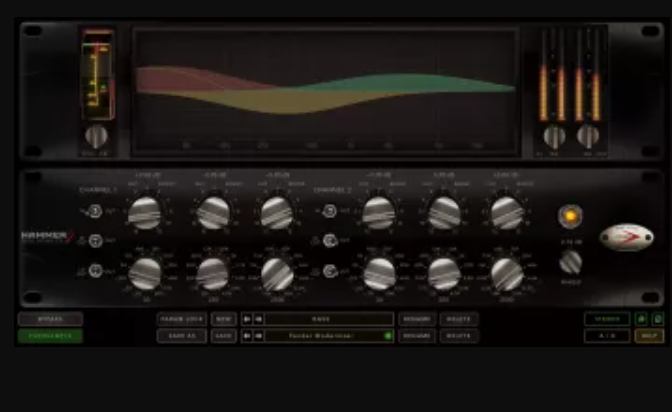The image size is (672, 412).
Task: Flip Channel 1 top toggle switch
Action: (95, 211)
